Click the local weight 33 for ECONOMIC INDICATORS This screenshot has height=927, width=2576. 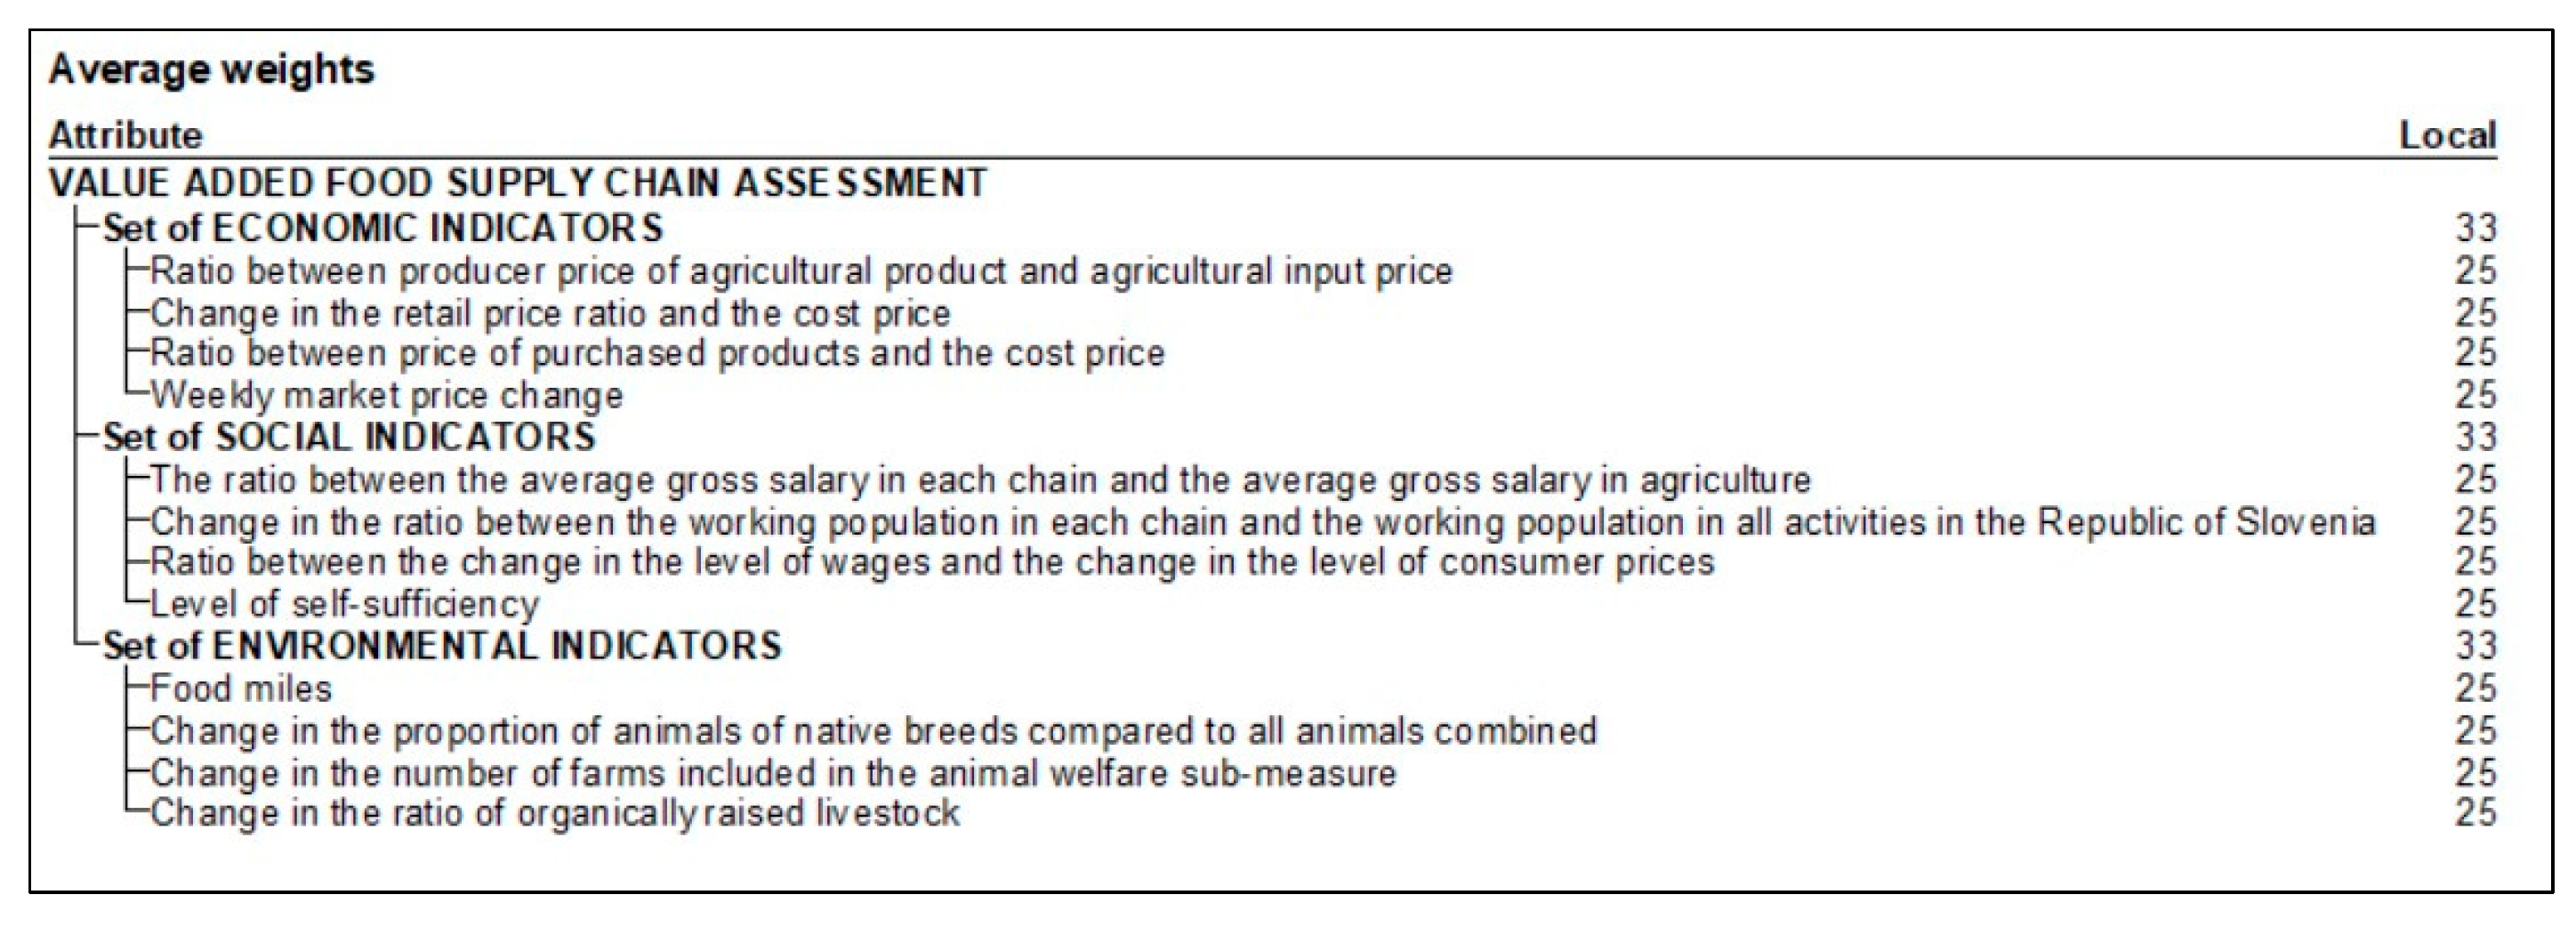click(x=2475, y=228)
